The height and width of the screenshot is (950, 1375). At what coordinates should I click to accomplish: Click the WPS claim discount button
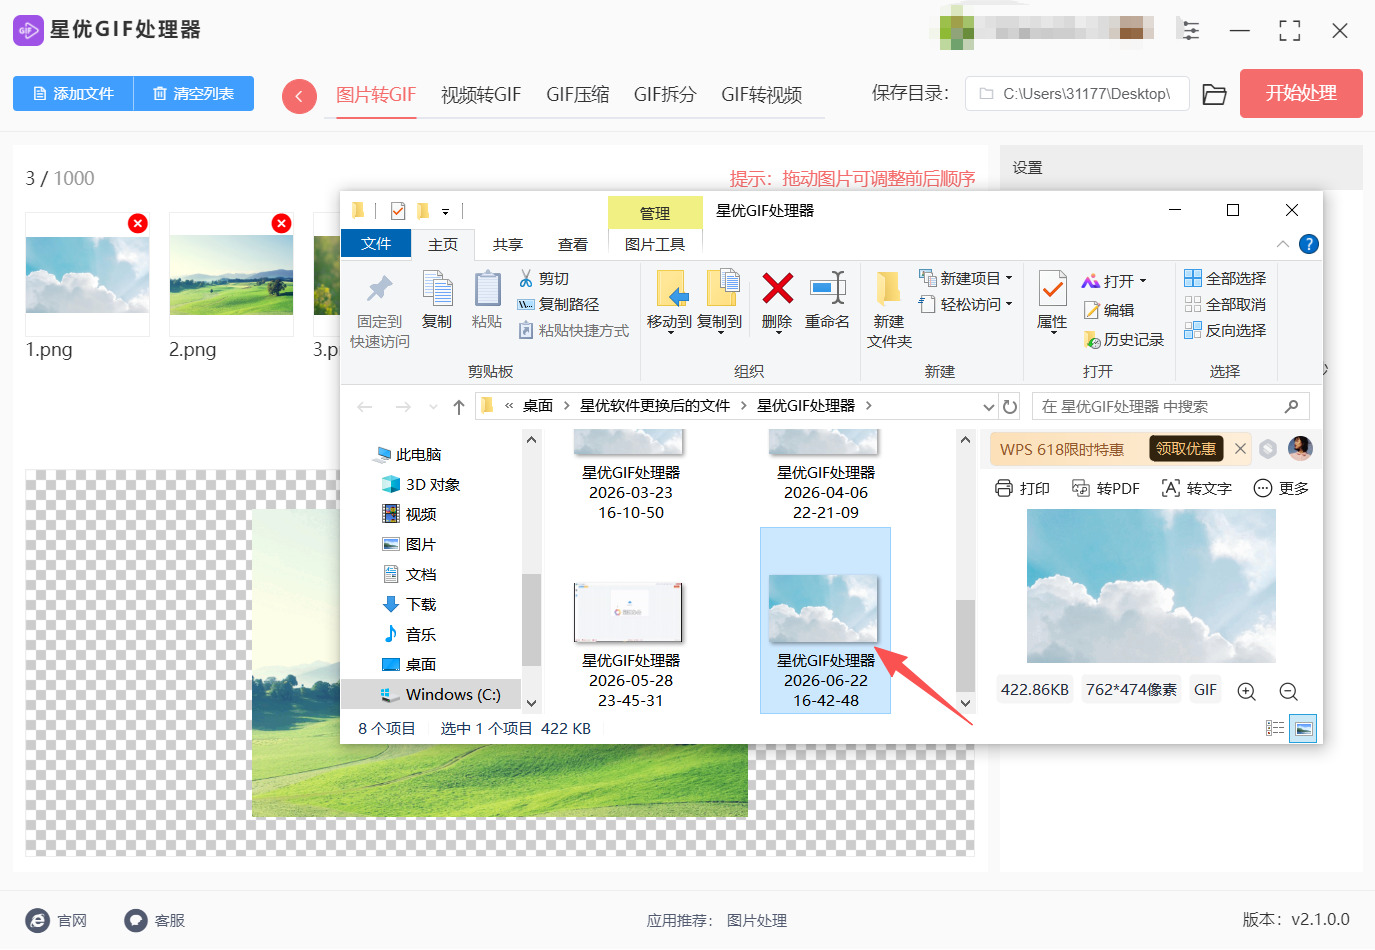pos(1186,449)
